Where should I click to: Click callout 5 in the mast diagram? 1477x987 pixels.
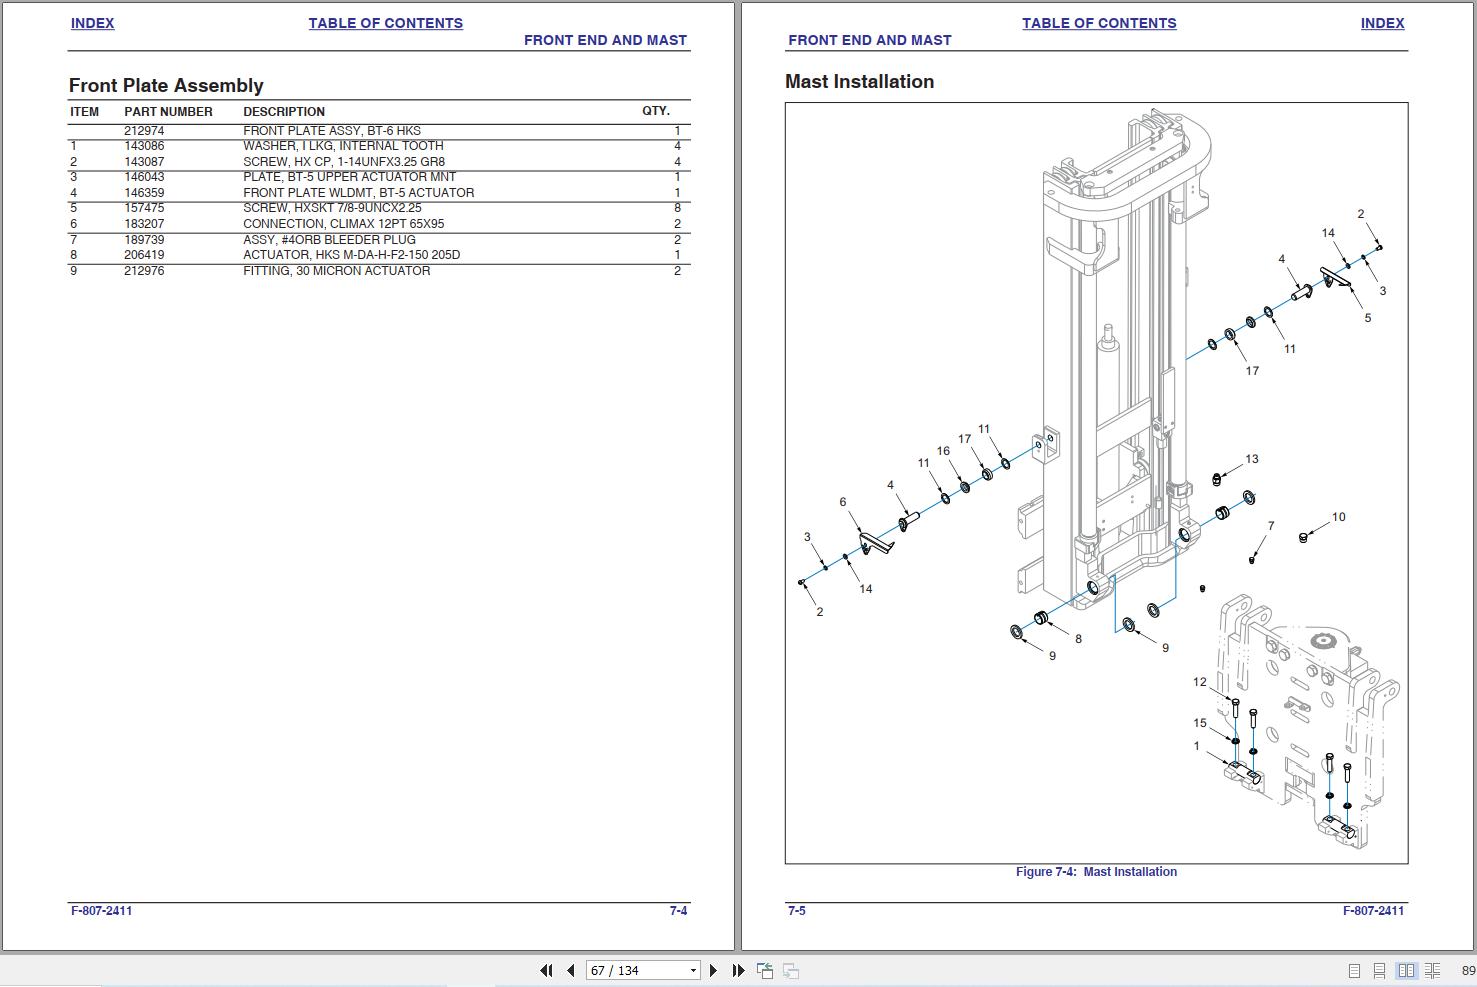coord(1368,318)
